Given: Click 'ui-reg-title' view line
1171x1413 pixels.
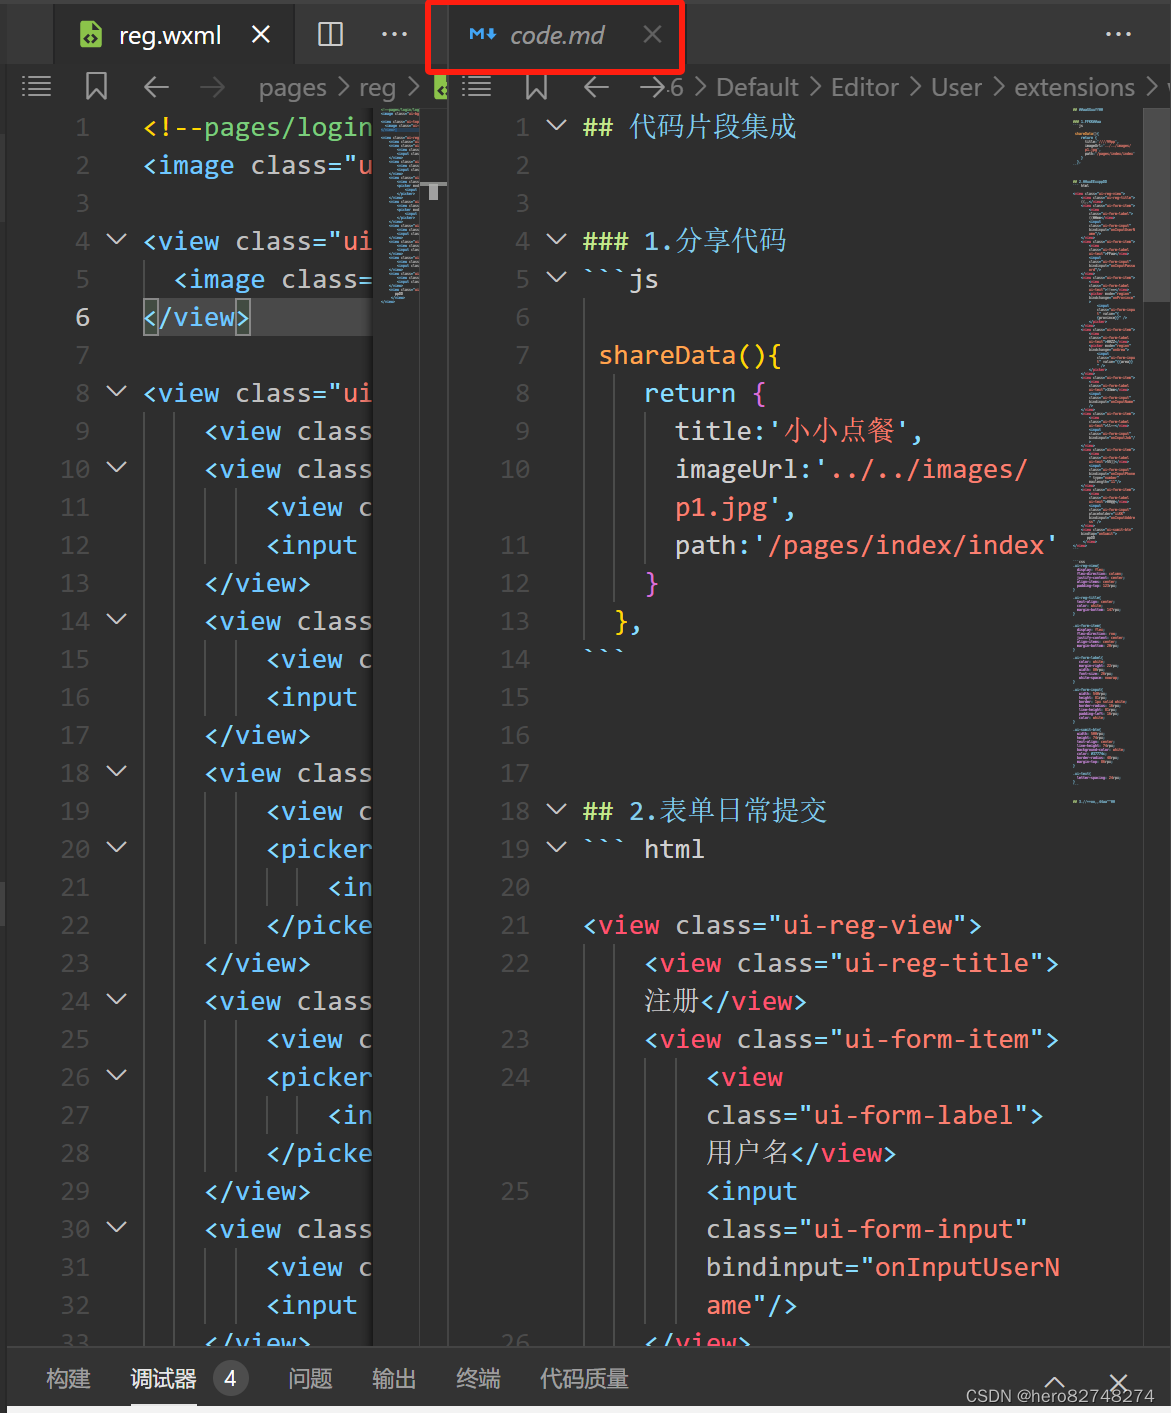Looking at the screenshot, I should coord(851,963).
